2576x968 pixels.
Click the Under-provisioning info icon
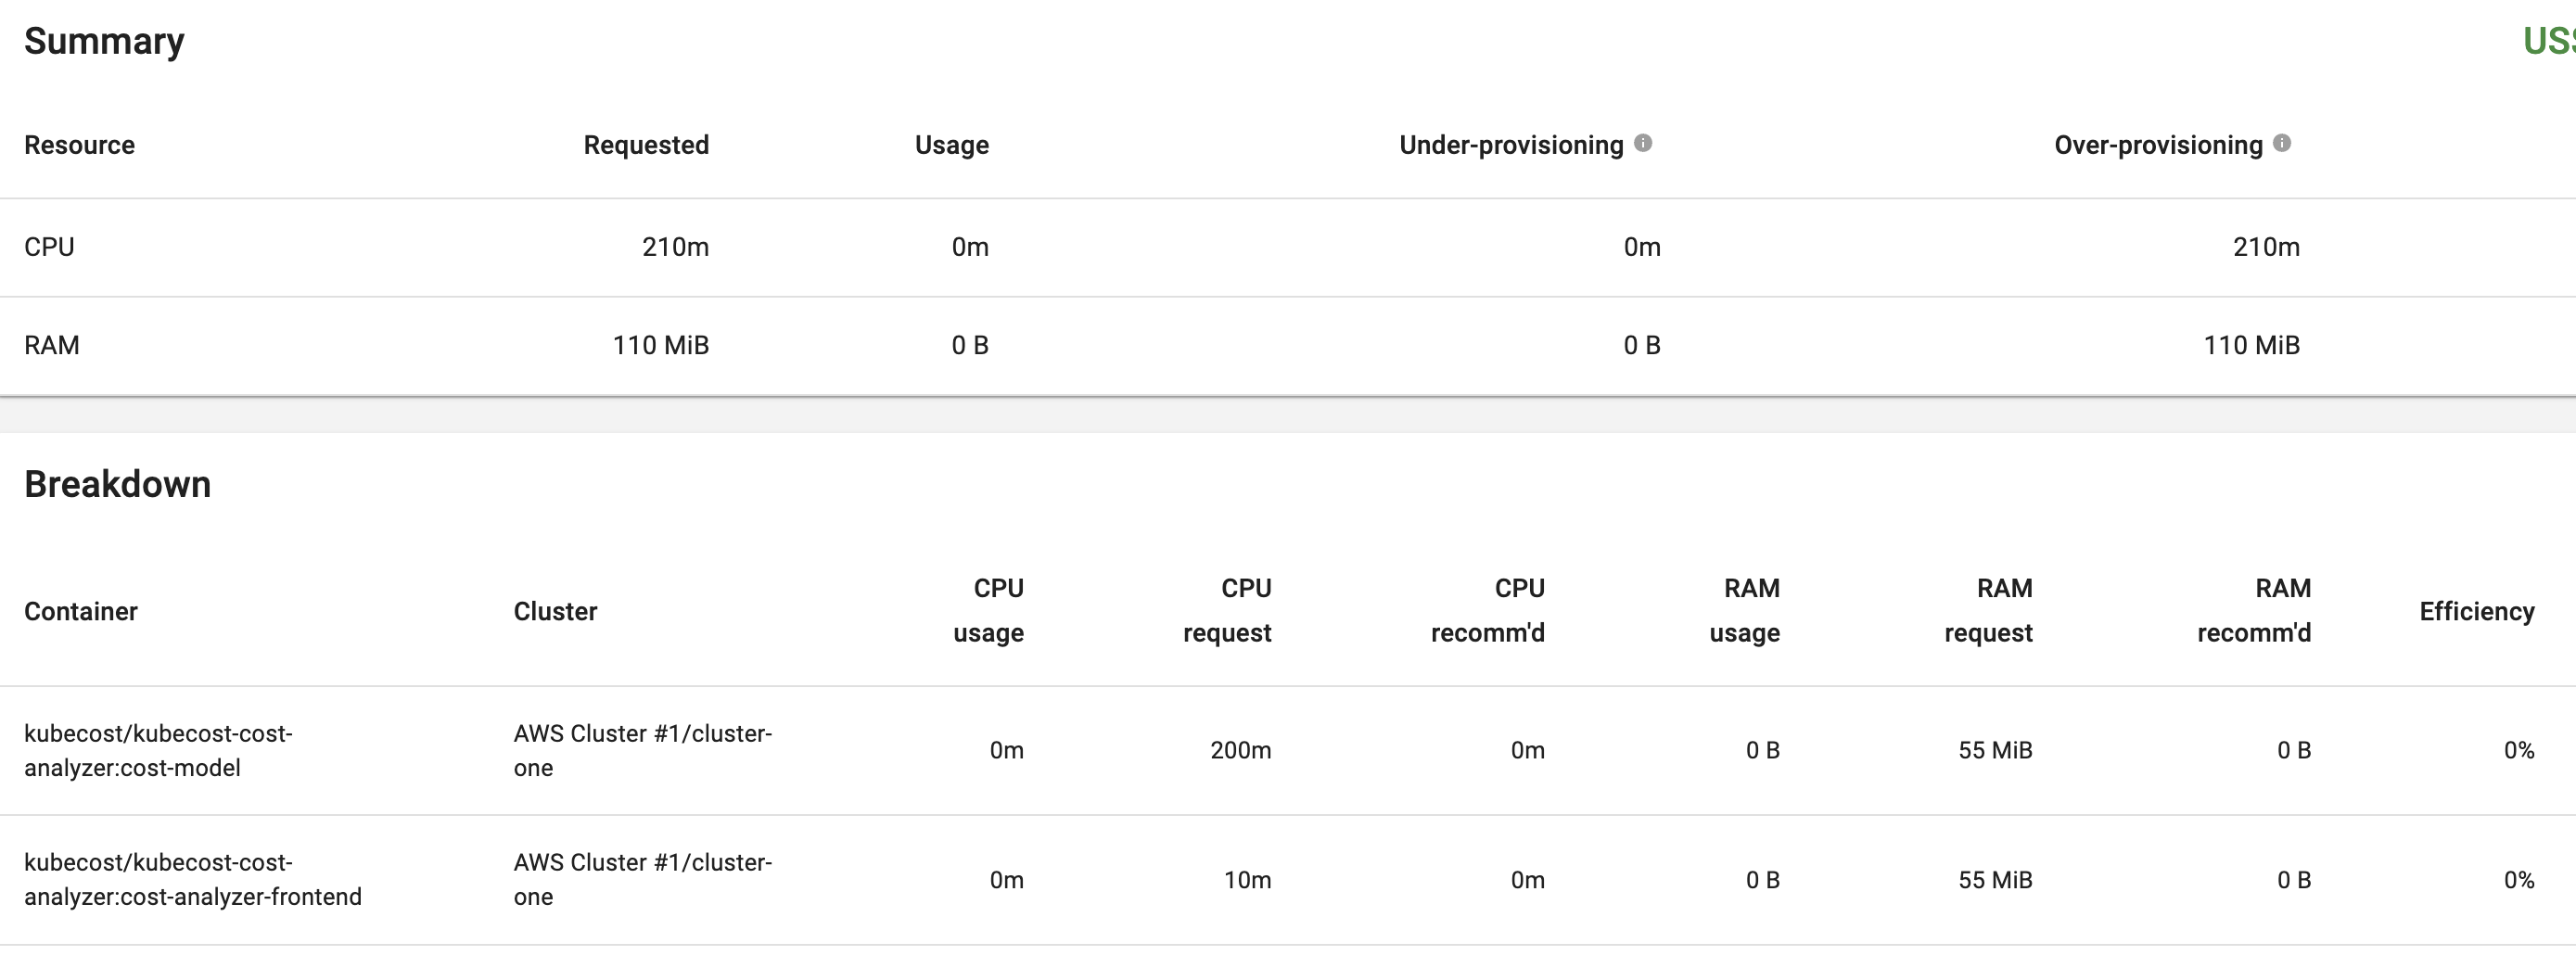point(1646,141)
